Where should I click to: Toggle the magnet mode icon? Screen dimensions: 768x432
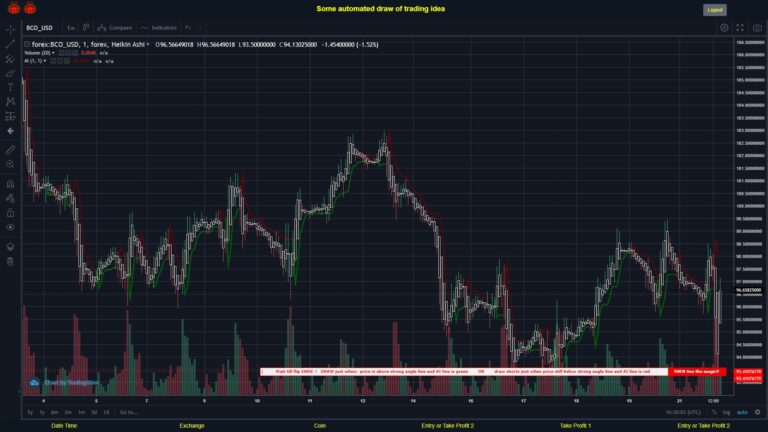[x=10, y=184]
